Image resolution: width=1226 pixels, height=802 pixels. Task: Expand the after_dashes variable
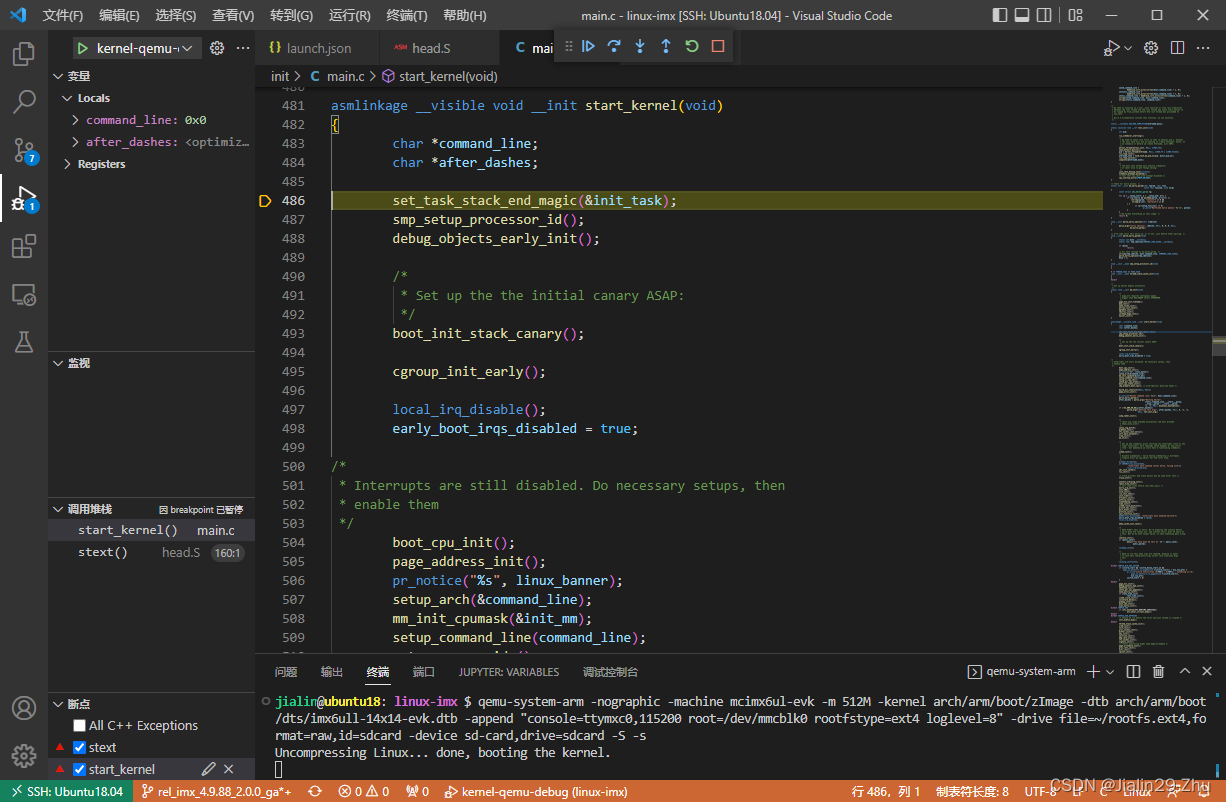[76, 142]
